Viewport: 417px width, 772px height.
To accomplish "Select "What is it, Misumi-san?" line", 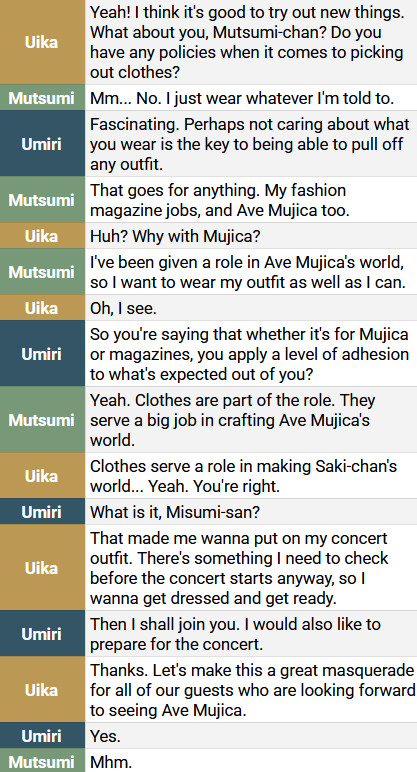I will click(174, 512).
